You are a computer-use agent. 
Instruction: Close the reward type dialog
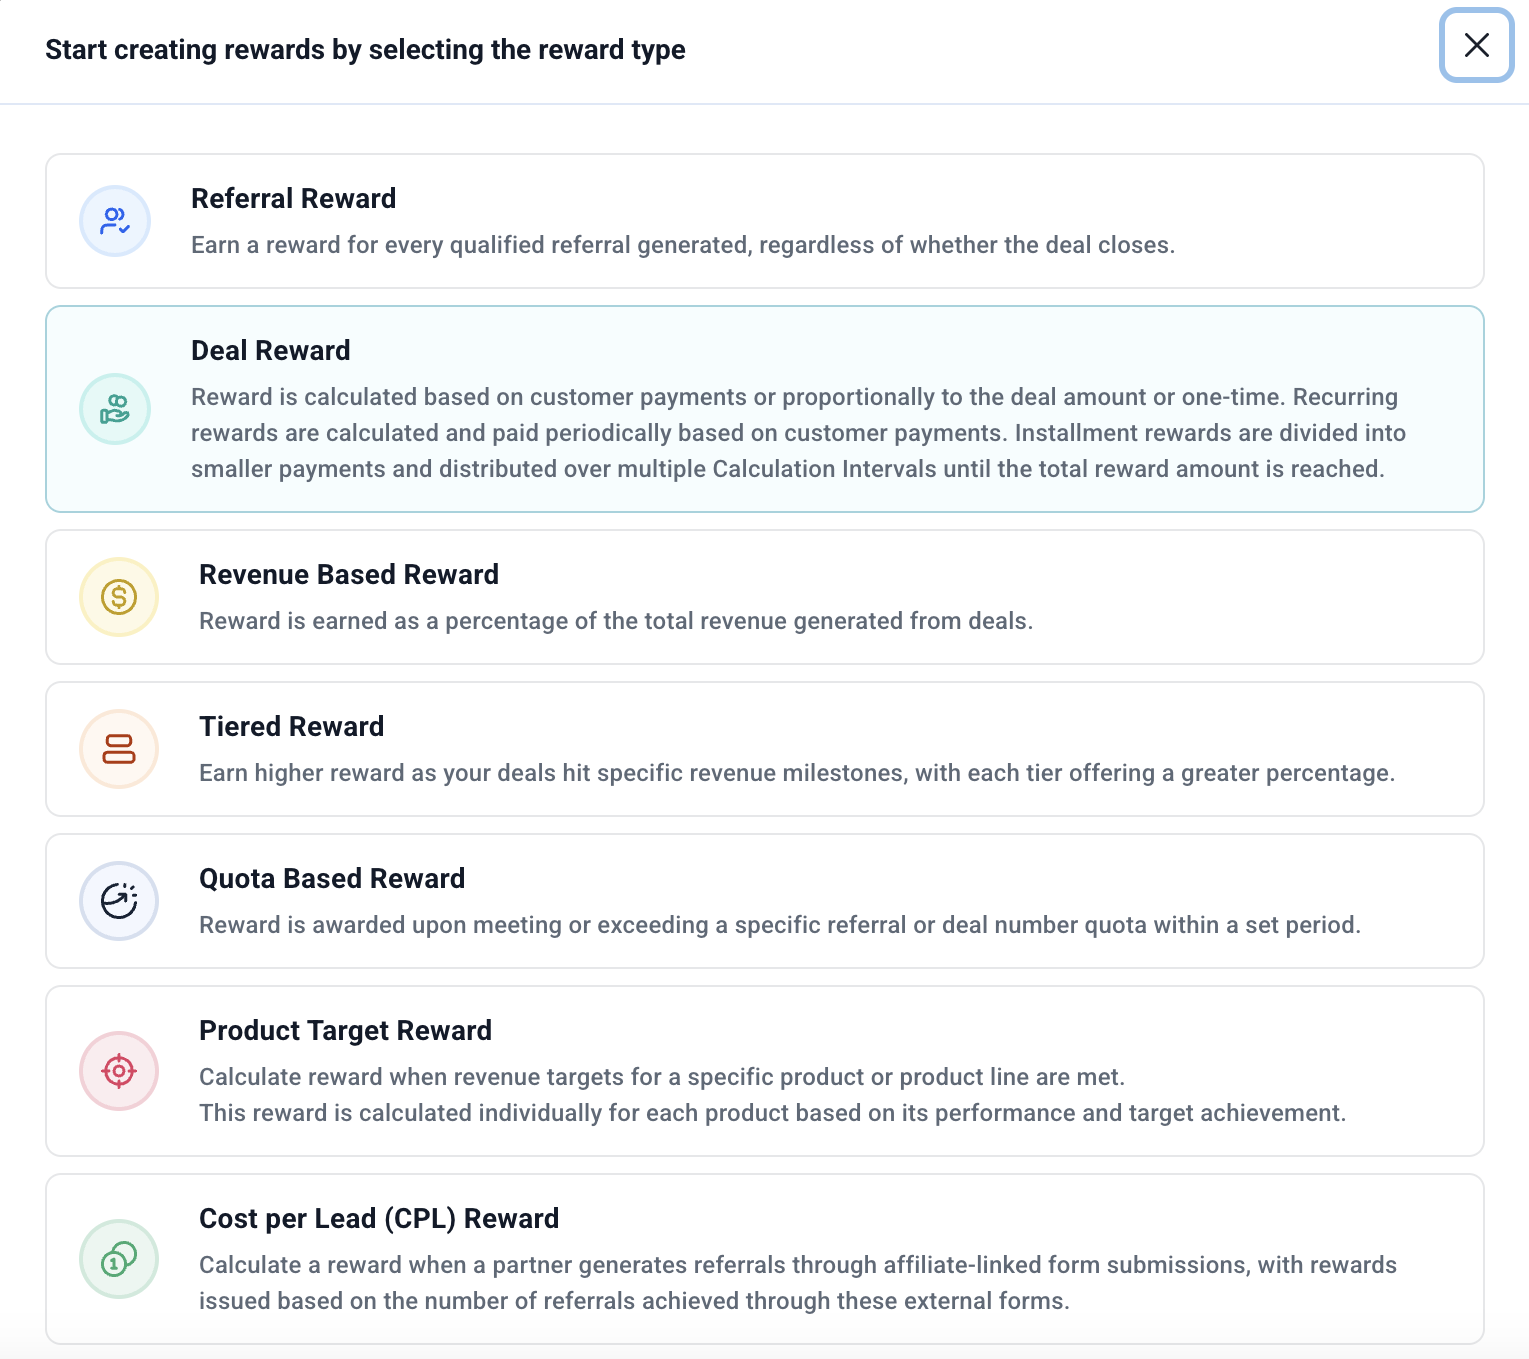(1476, 45)
